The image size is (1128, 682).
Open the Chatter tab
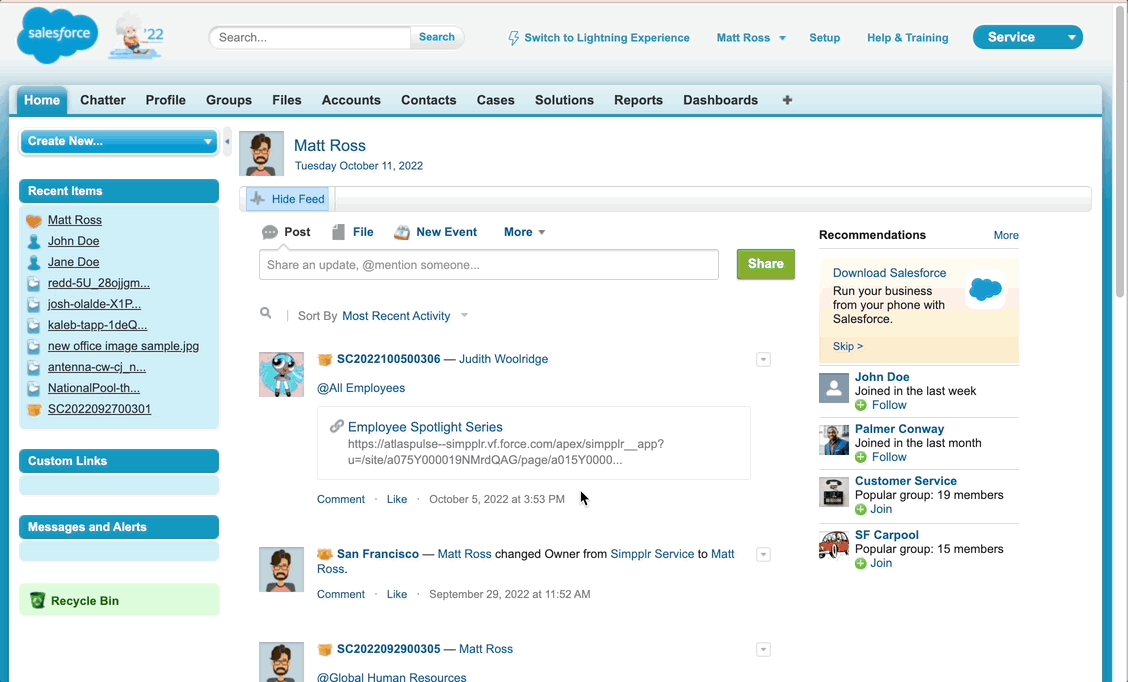[103, 100]
